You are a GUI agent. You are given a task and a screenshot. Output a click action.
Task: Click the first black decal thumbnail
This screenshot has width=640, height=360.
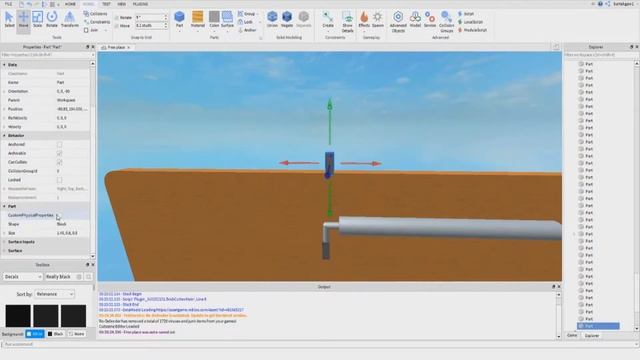point(18,316)
